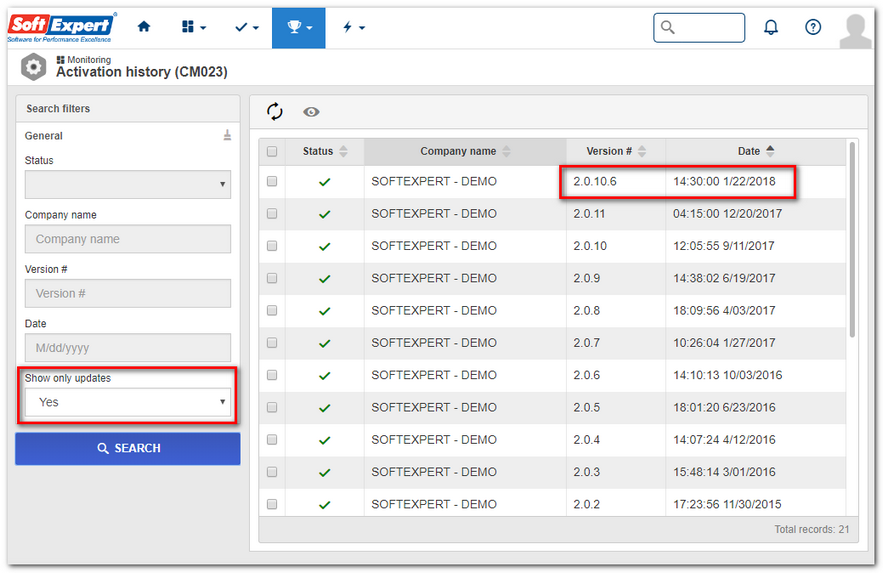The width and height of the screenshot is (883, 573).
Task: Open the user profile avatar
Action: 855,31
